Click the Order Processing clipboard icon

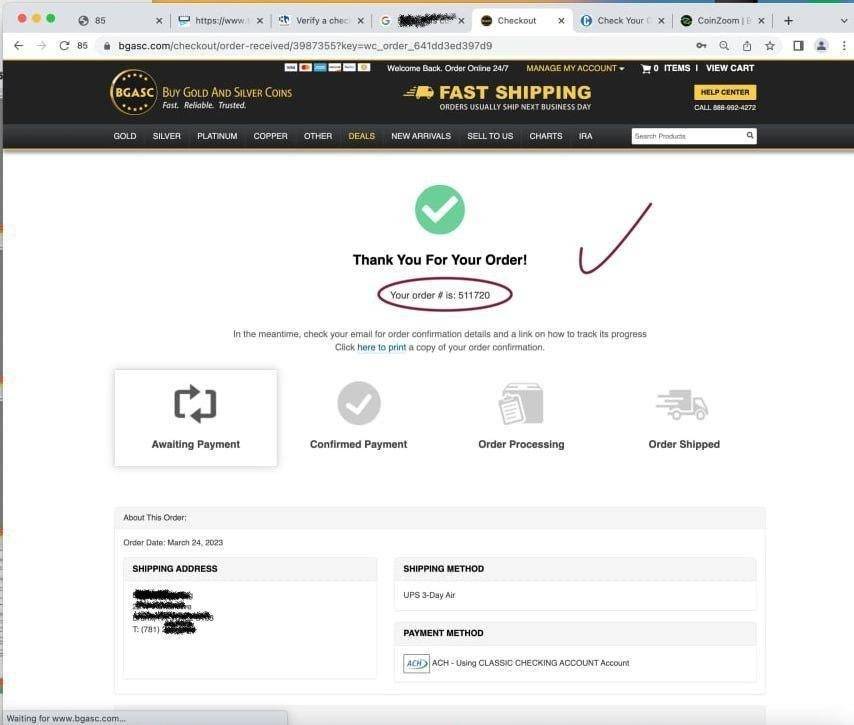(x=521, y=404)
